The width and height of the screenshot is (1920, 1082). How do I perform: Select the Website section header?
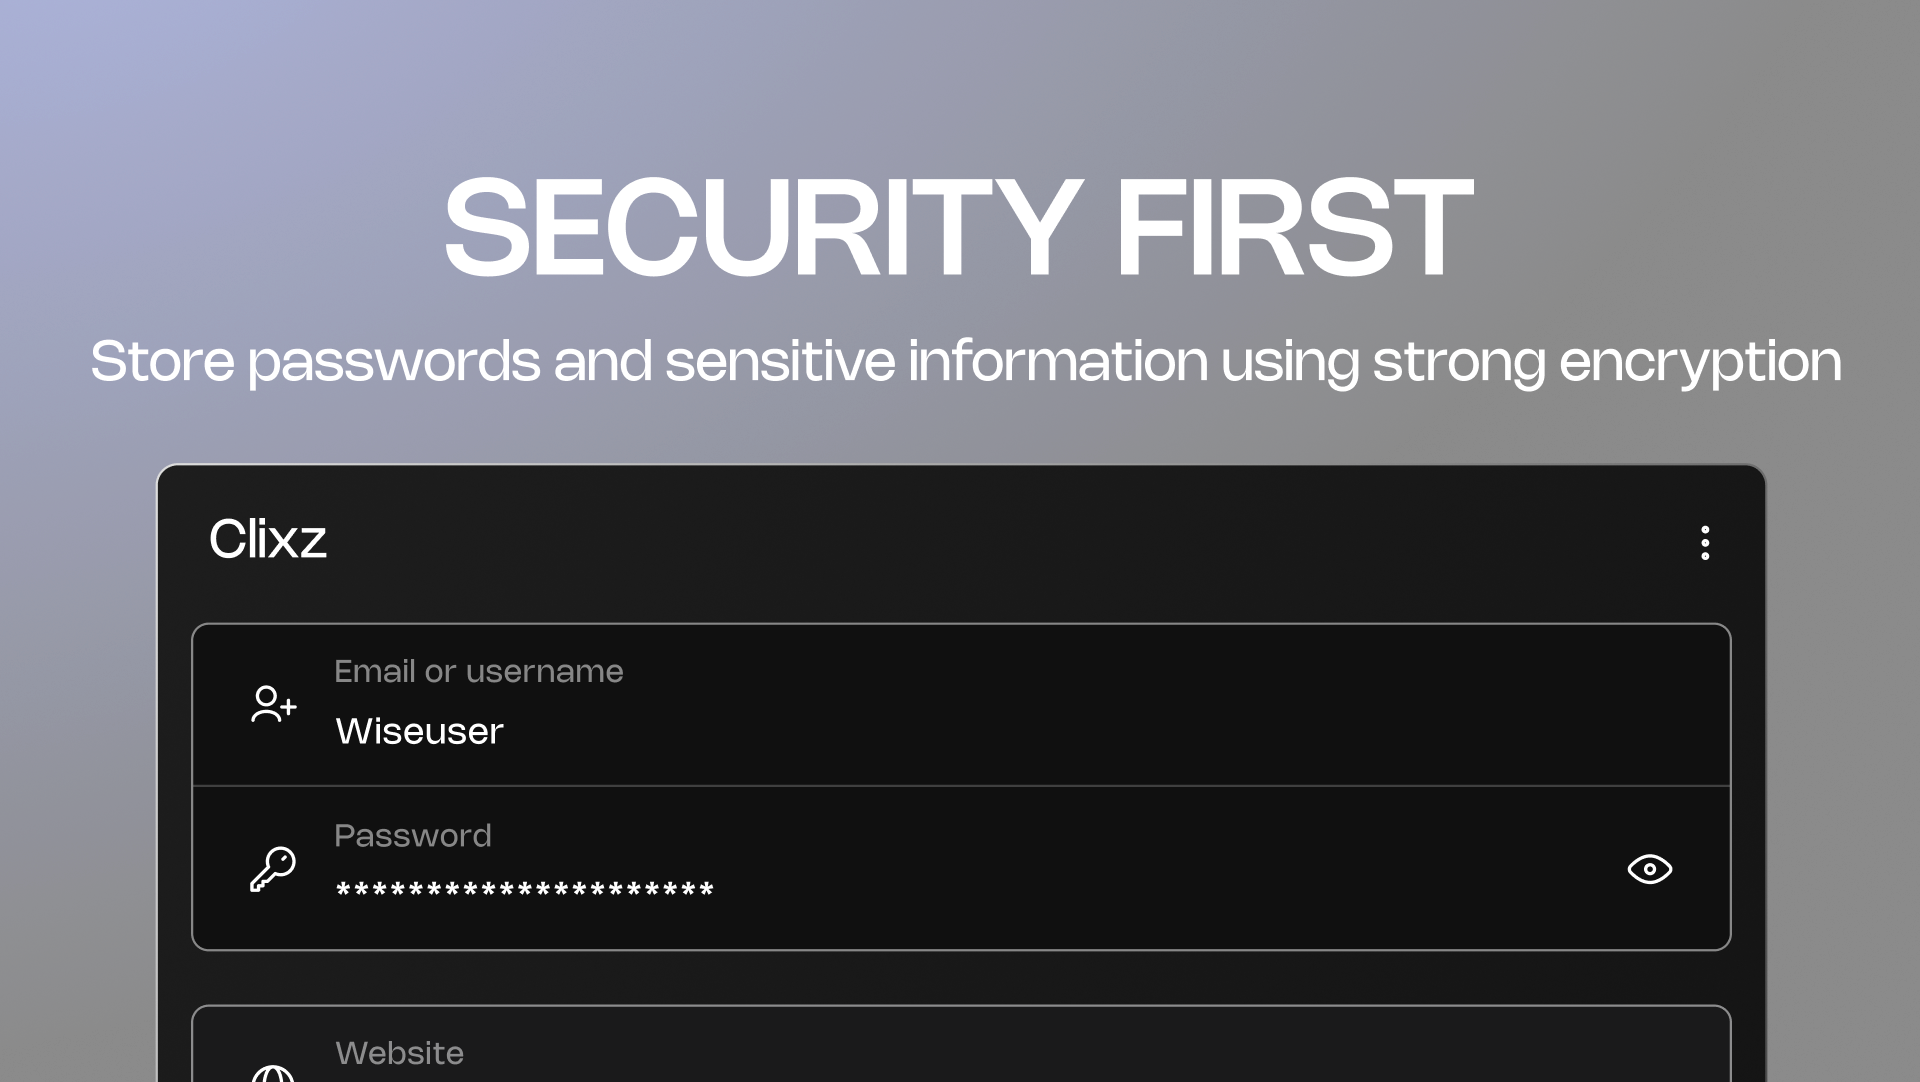coord(400,1053)
